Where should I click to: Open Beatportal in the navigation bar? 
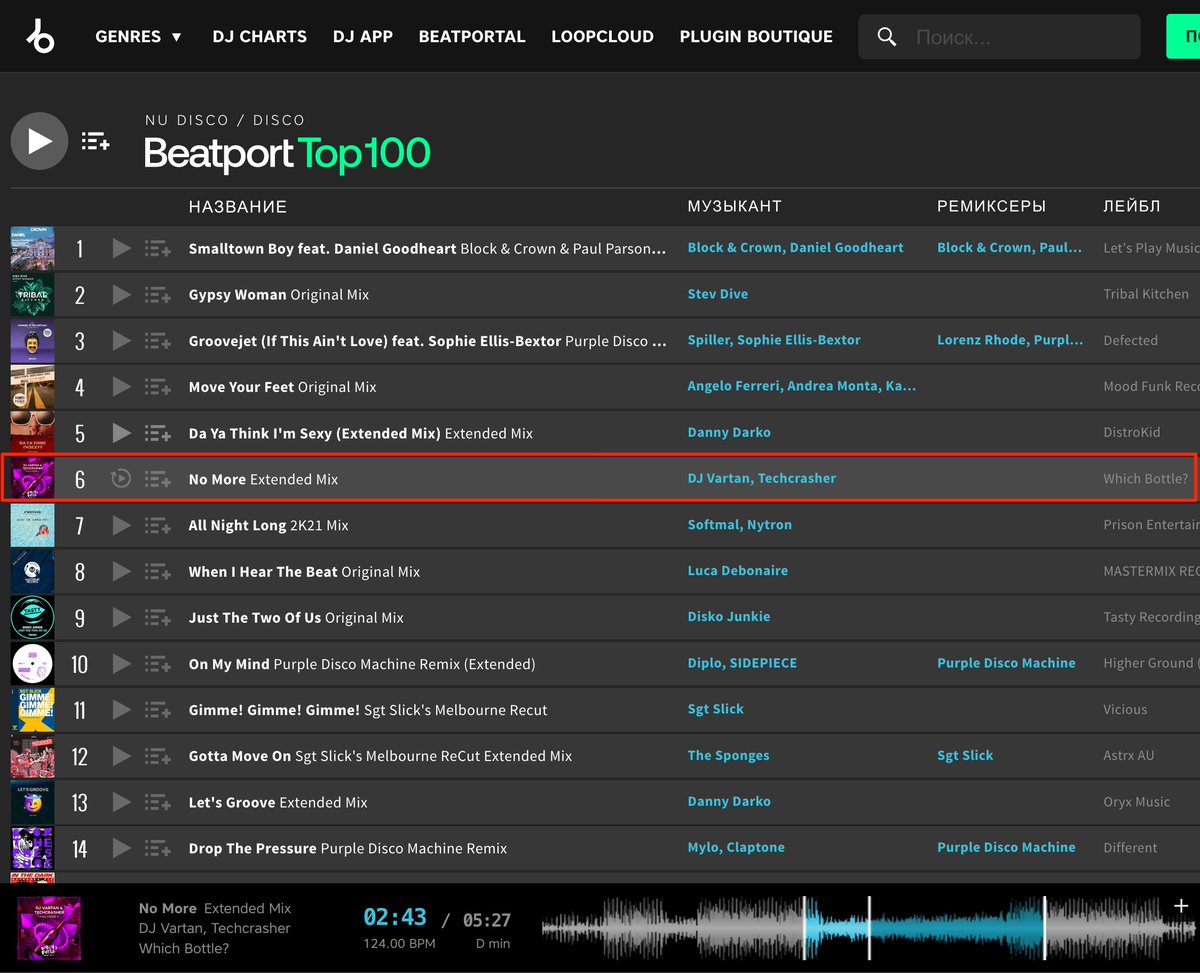coord(472,36)
